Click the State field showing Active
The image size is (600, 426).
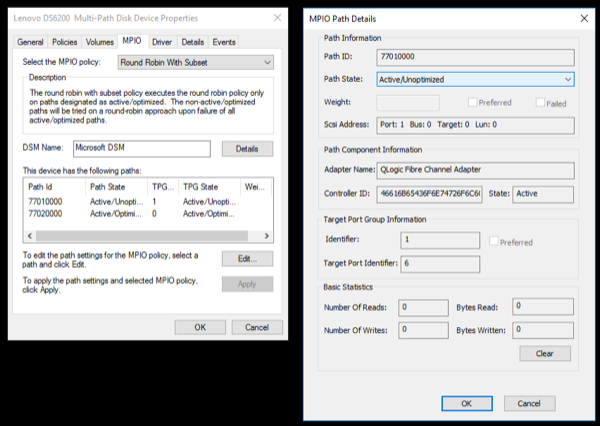543,194
